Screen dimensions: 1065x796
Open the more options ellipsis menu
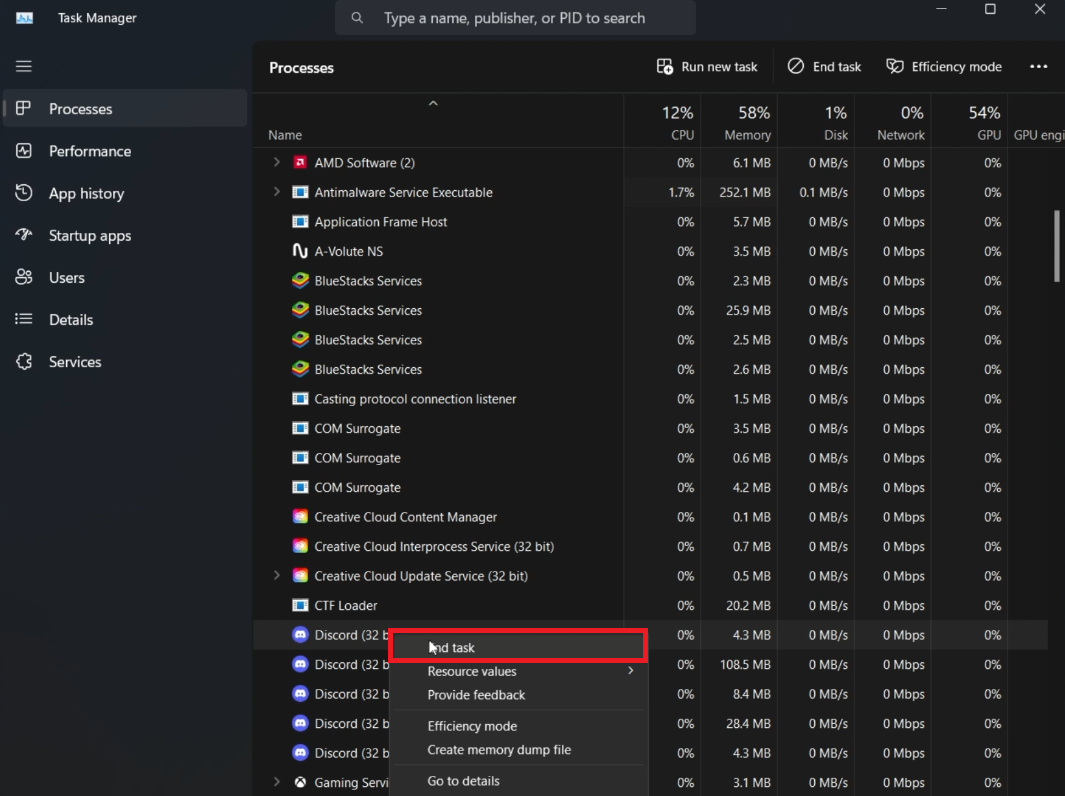pos(1038,66)
